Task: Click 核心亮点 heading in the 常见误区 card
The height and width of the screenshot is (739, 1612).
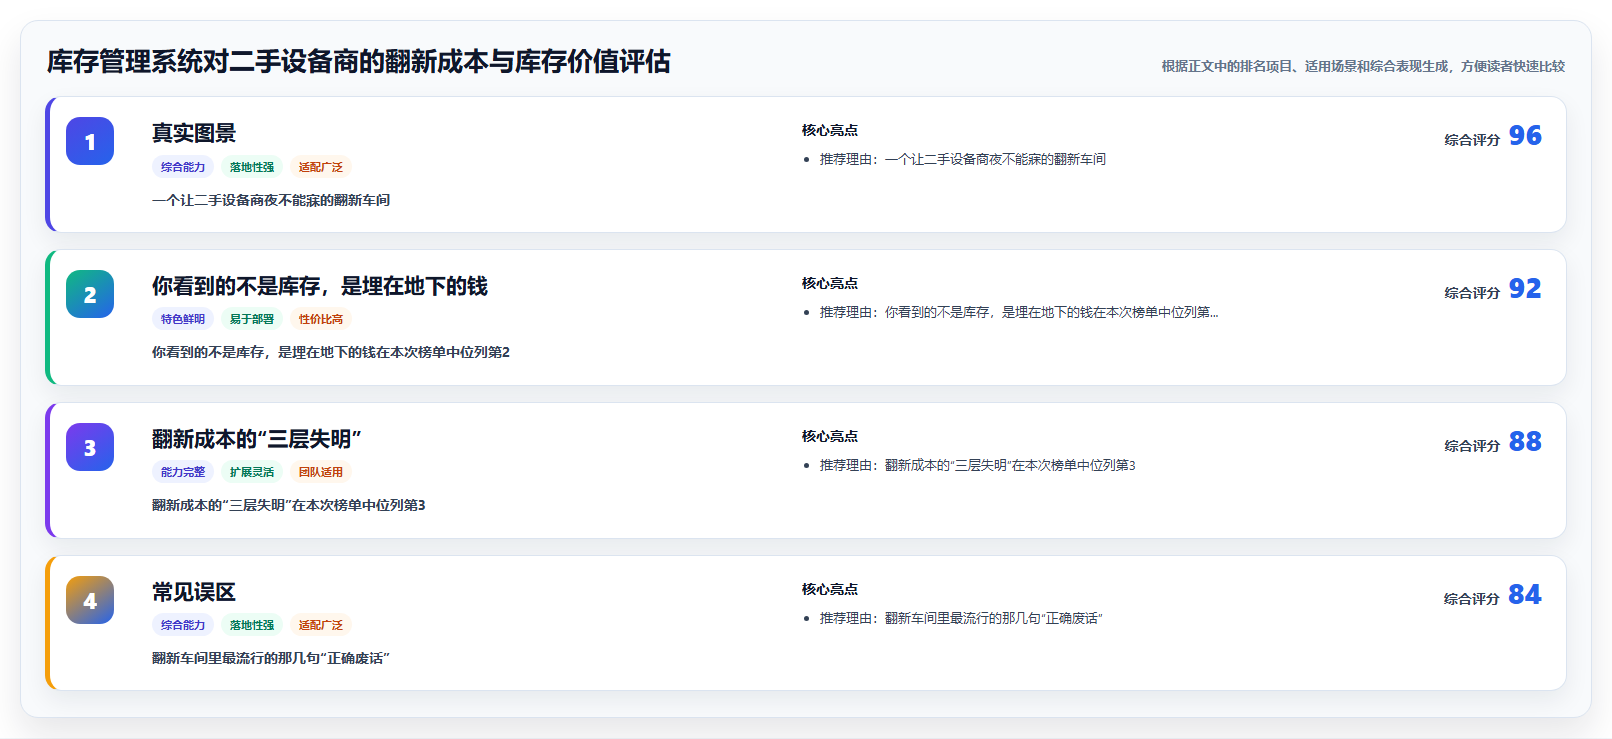Action: pyautogui.click(x=830, y=589)
